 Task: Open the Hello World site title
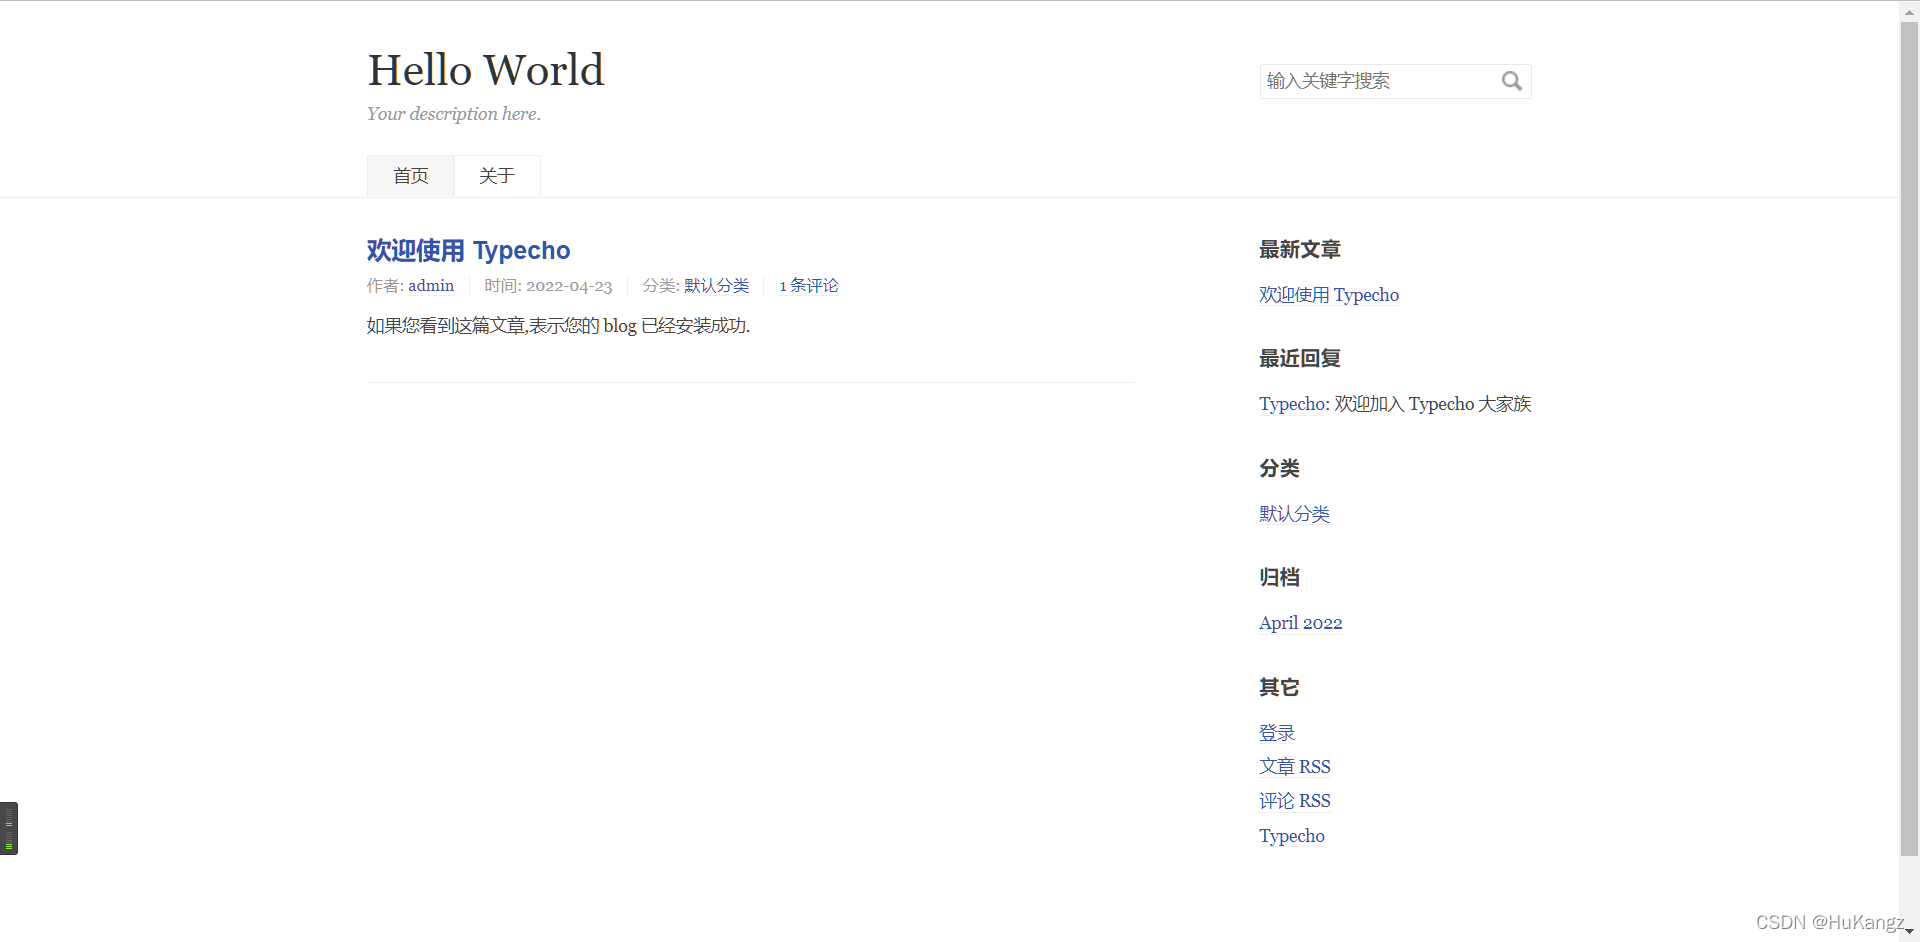click(x=486, y=70)
